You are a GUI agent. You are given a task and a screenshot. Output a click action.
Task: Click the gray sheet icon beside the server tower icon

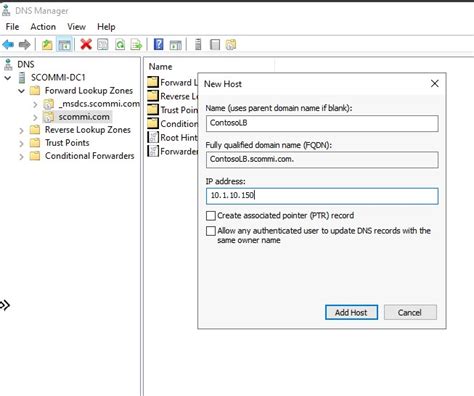pos(215,44)
